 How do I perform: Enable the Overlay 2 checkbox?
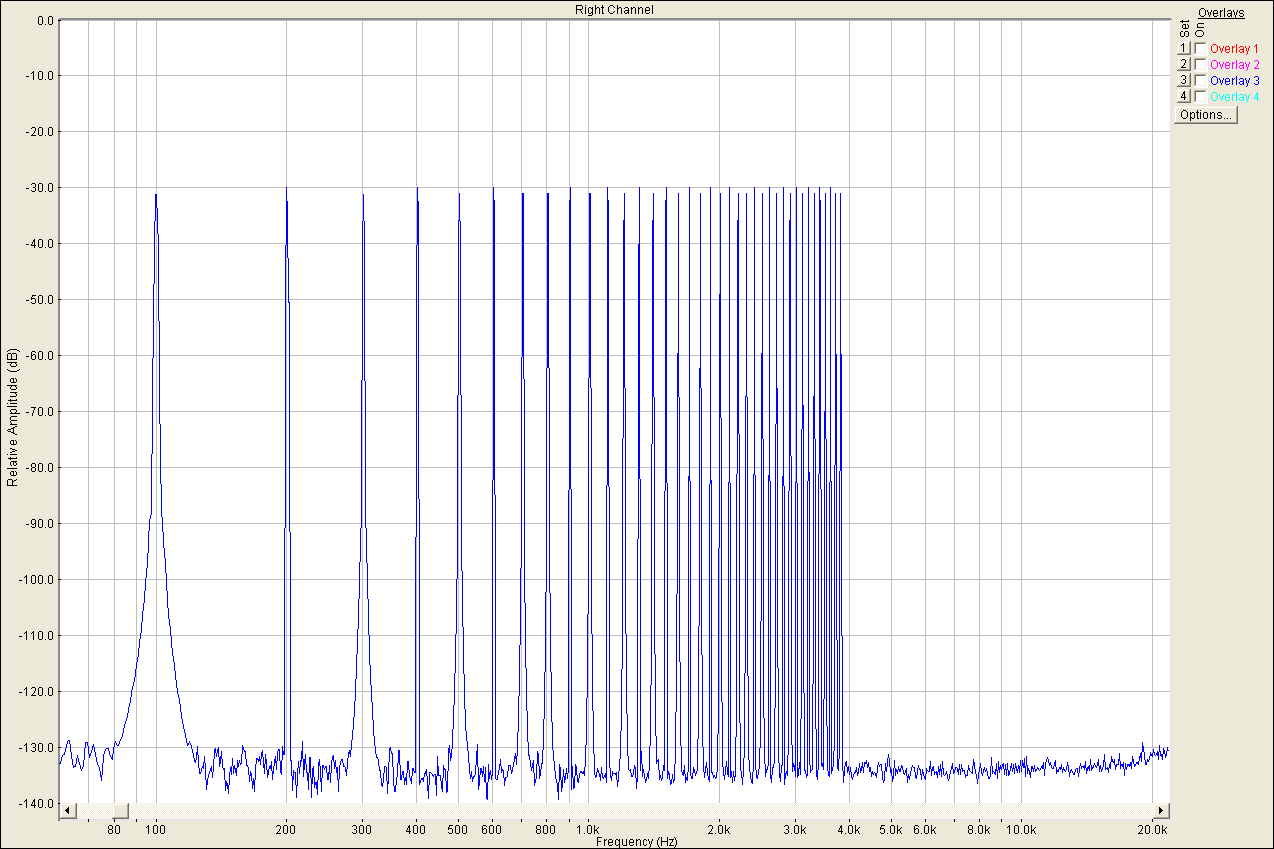[x=1200, y=64]
